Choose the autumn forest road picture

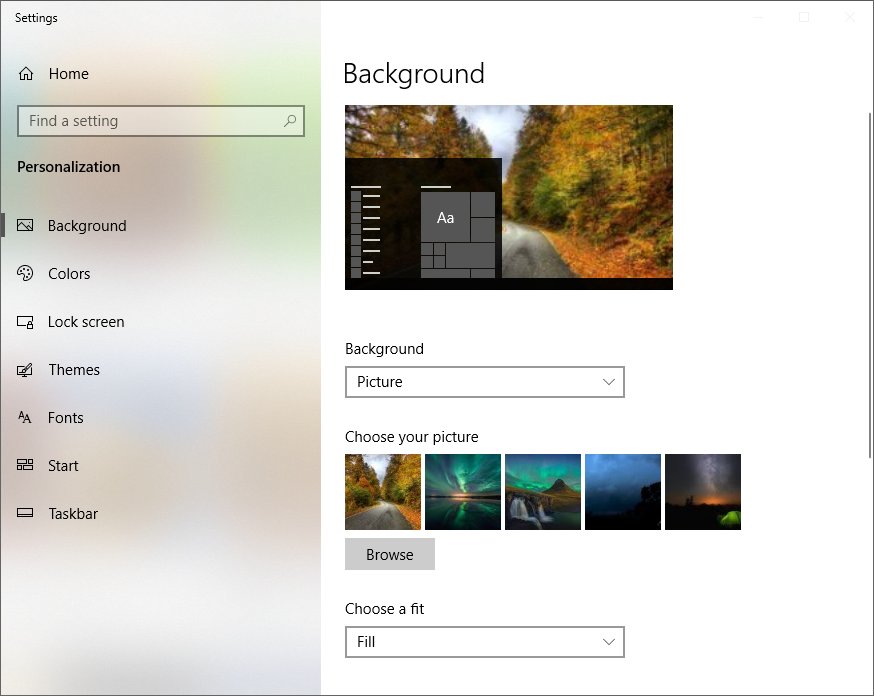pos(383,491)
